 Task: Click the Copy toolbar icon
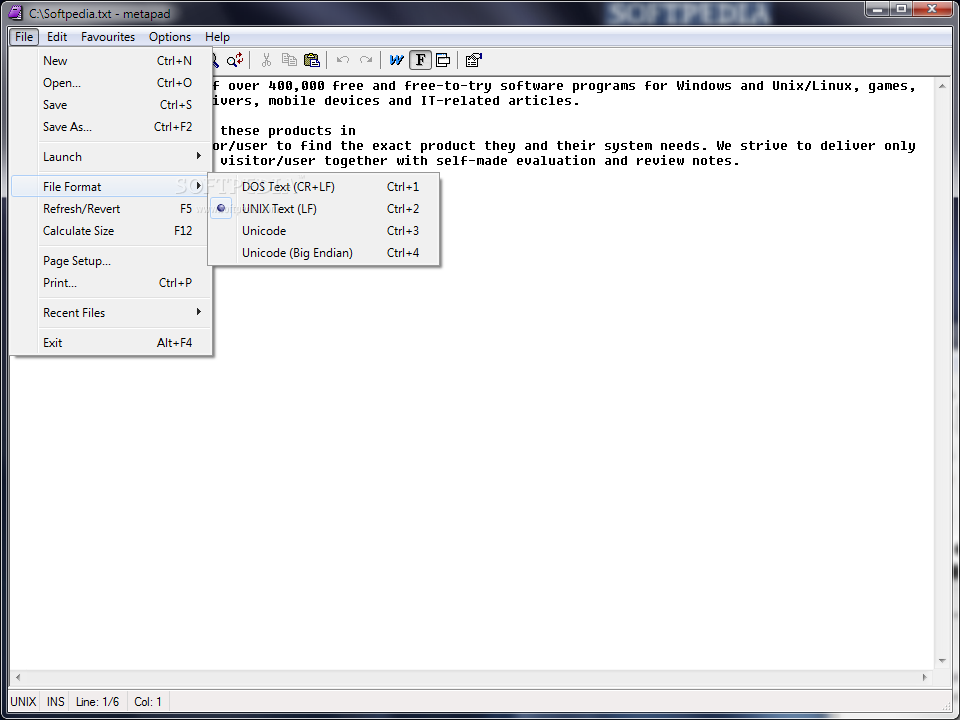coord(289,60)
